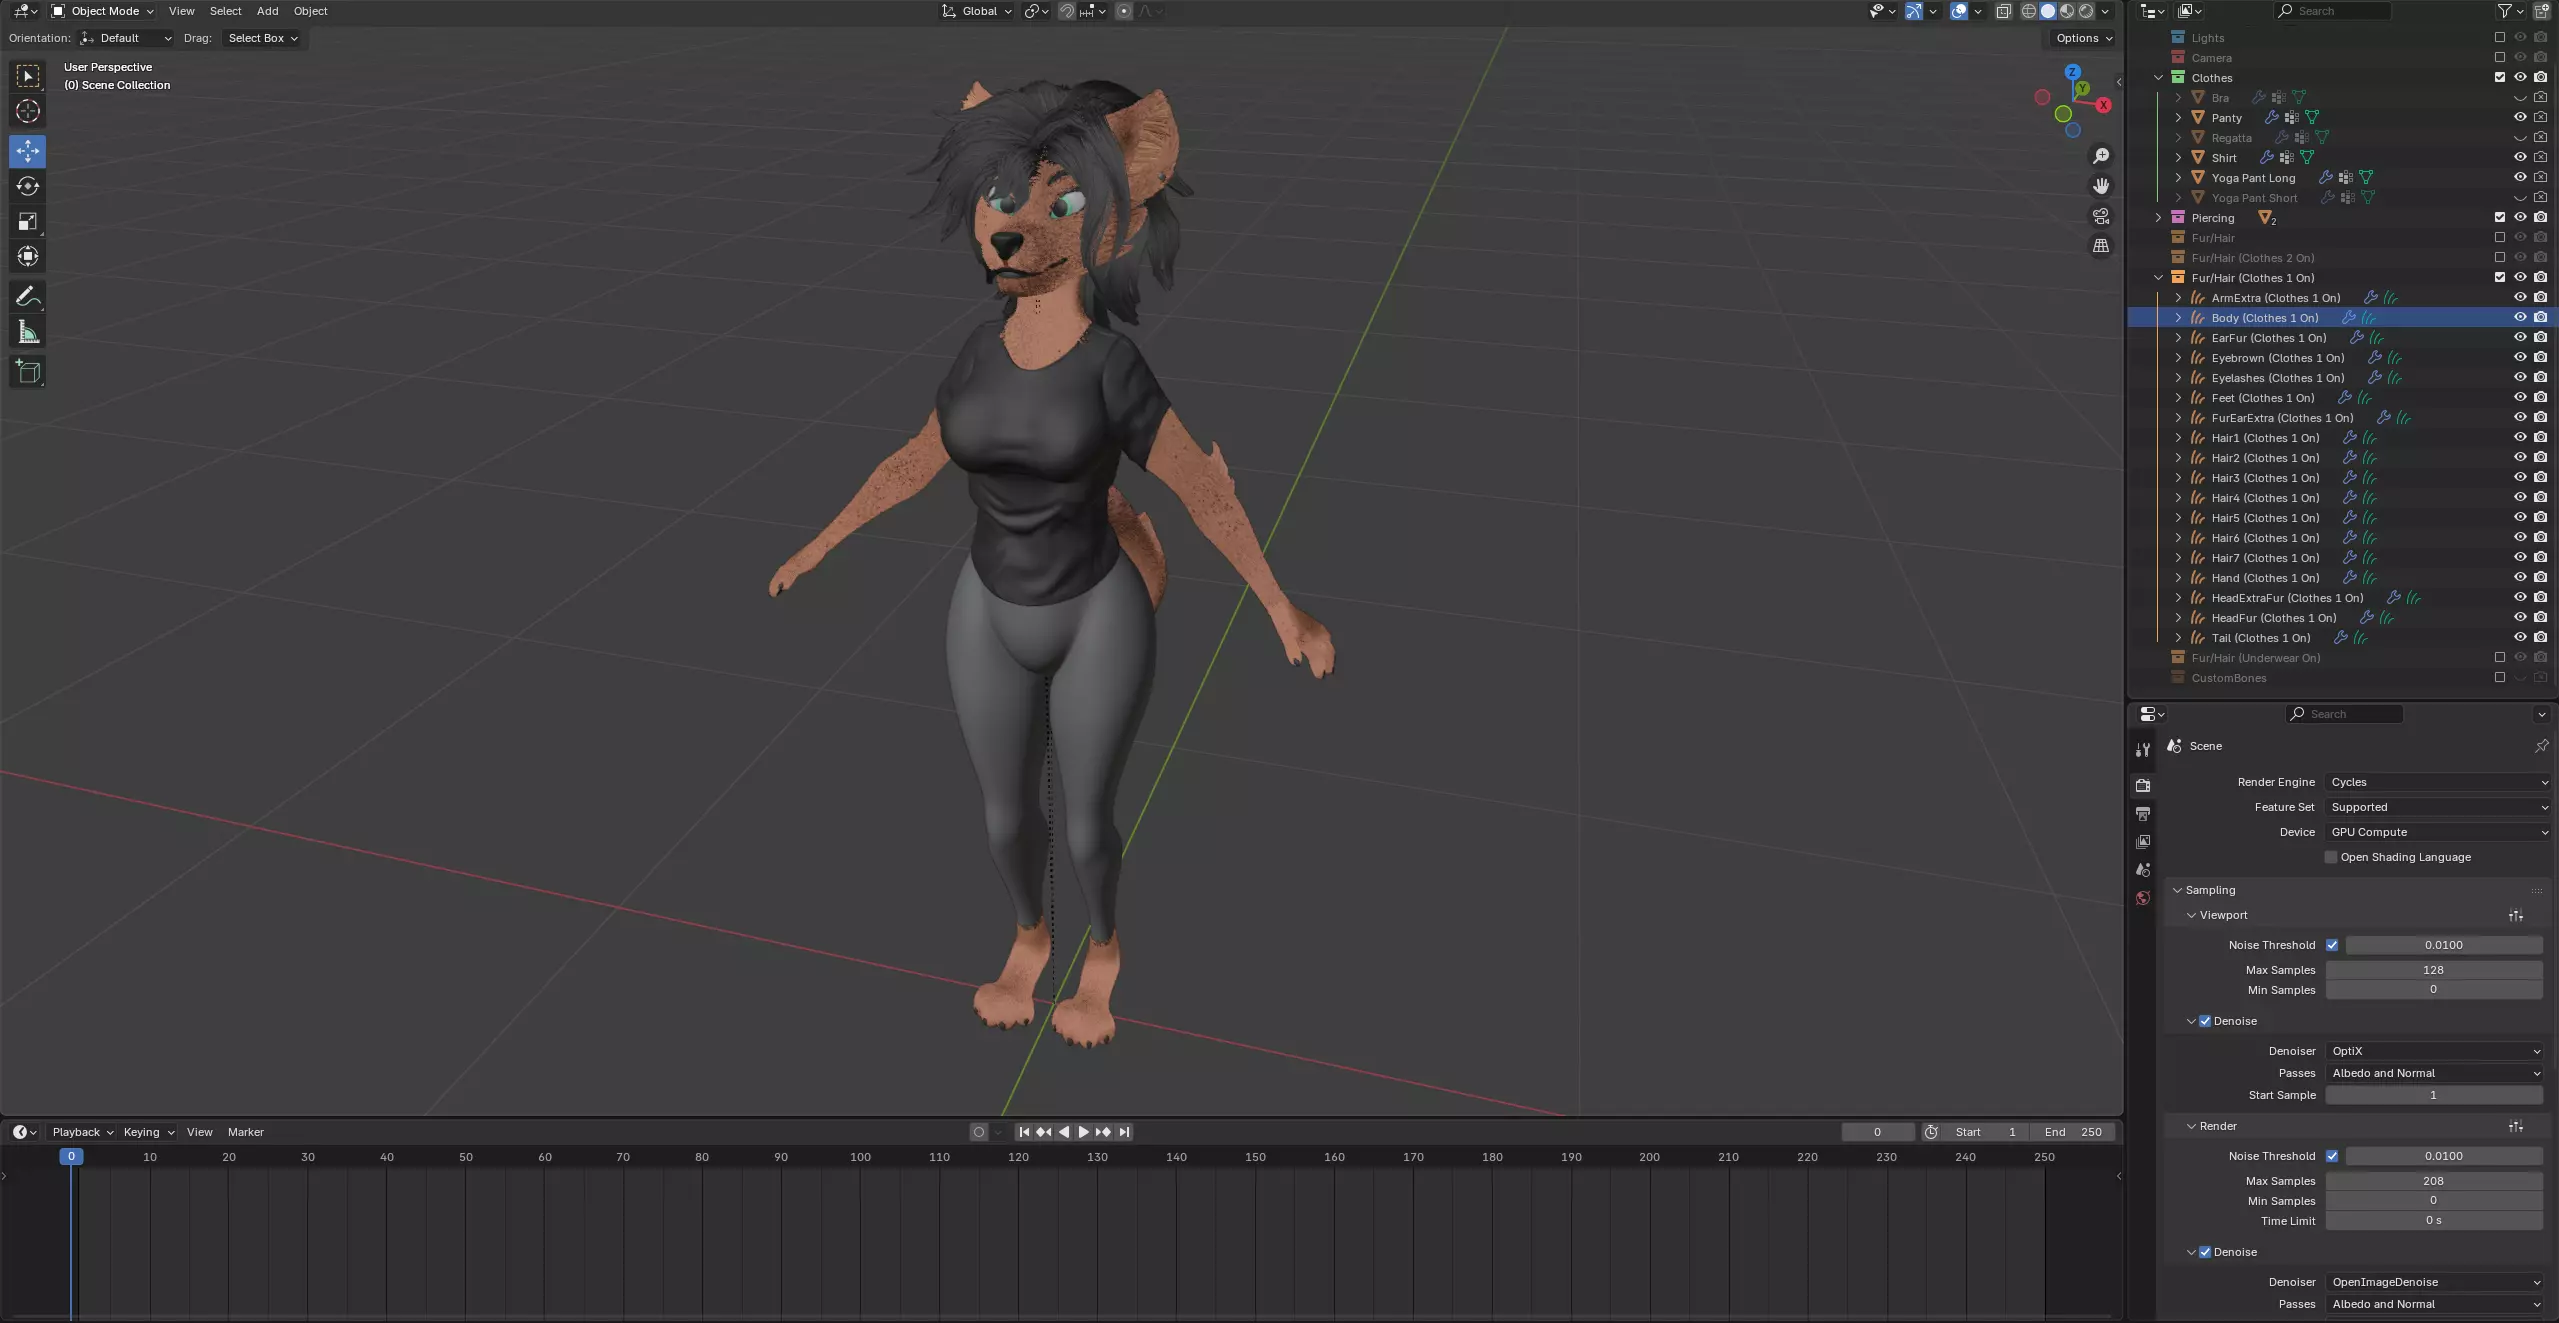Screen dimensions: 2559x1323
Task: Open the Object menu
Action: [310, 11]
